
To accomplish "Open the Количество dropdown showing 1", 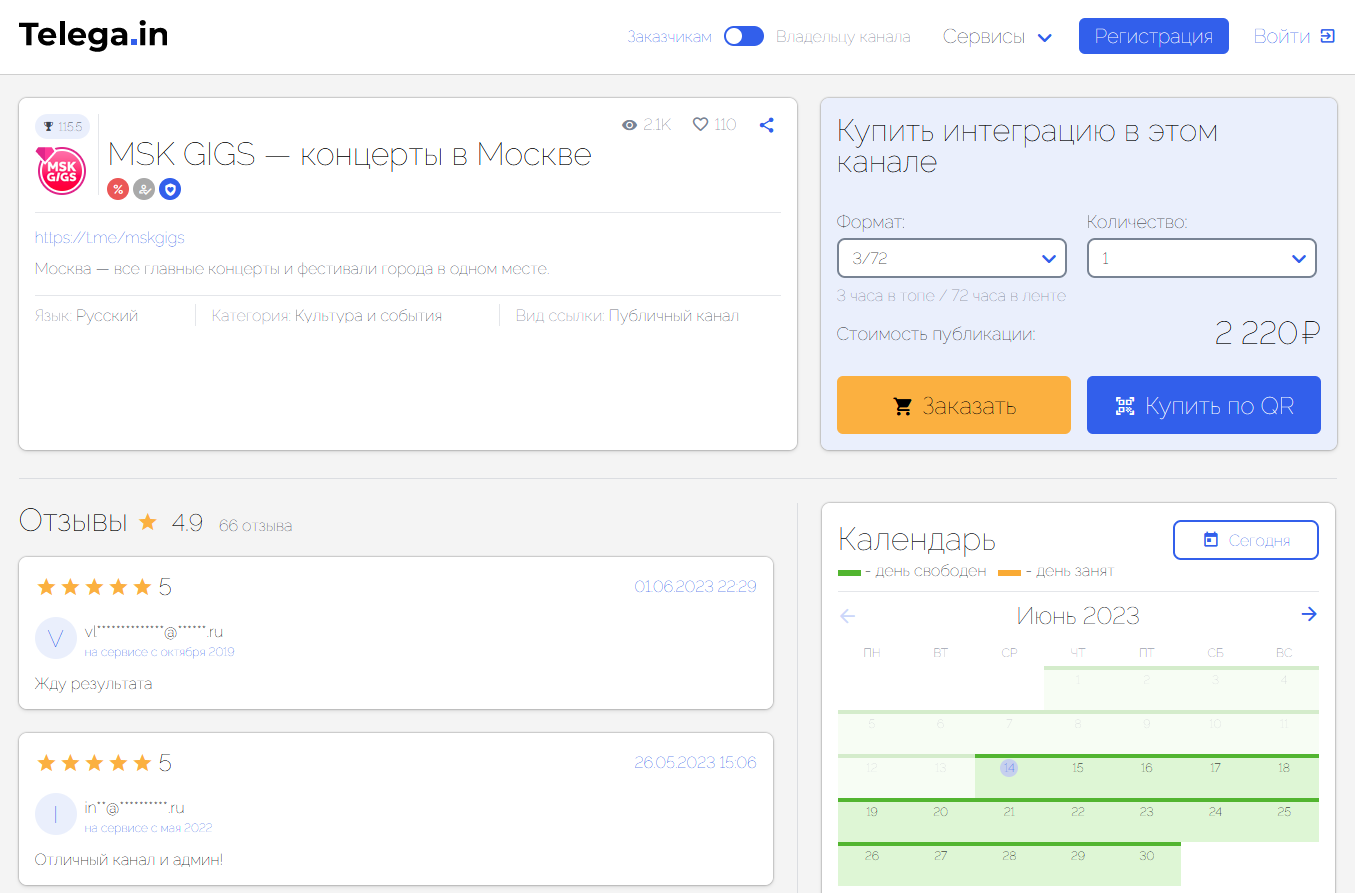I will (x=1202, y=258).
